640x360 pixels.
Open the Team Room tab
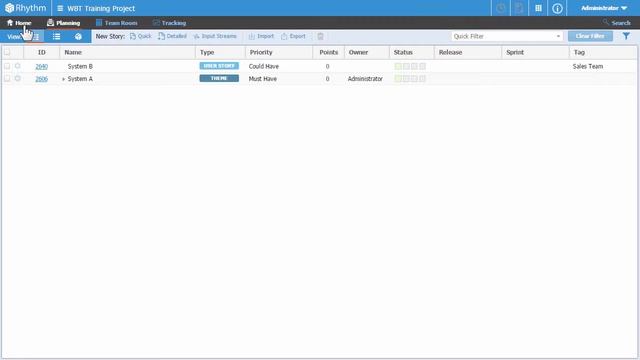point(117,23)
